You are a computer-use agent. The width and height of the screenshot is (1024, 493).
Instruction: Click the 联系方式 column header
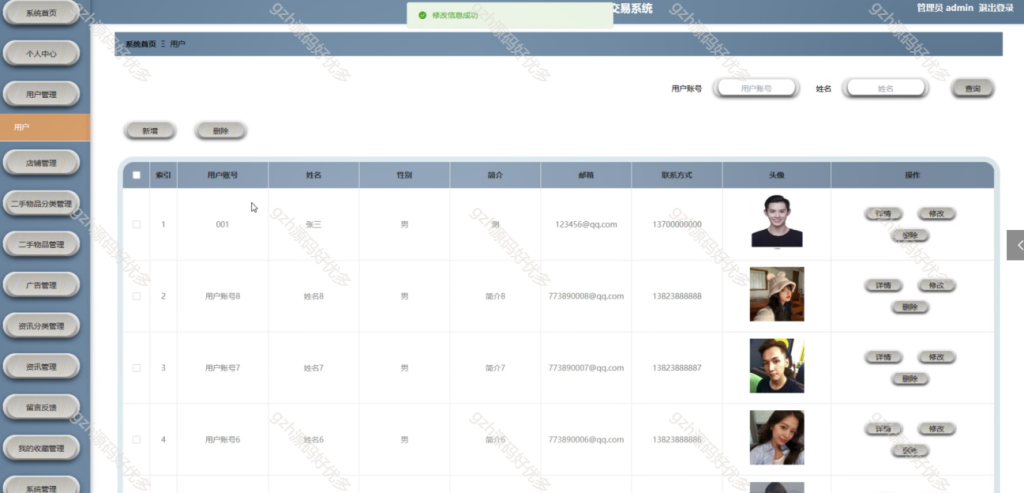(677, 175)
